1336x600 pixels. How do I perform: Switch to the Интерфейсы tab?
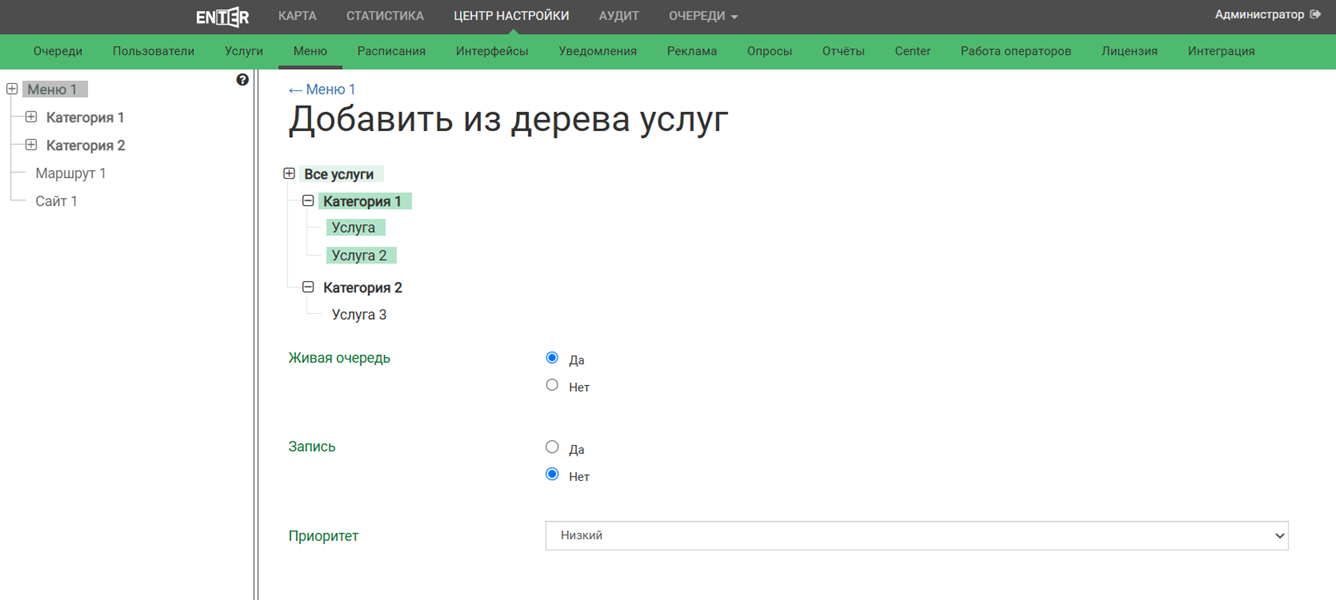pos(492,51)
